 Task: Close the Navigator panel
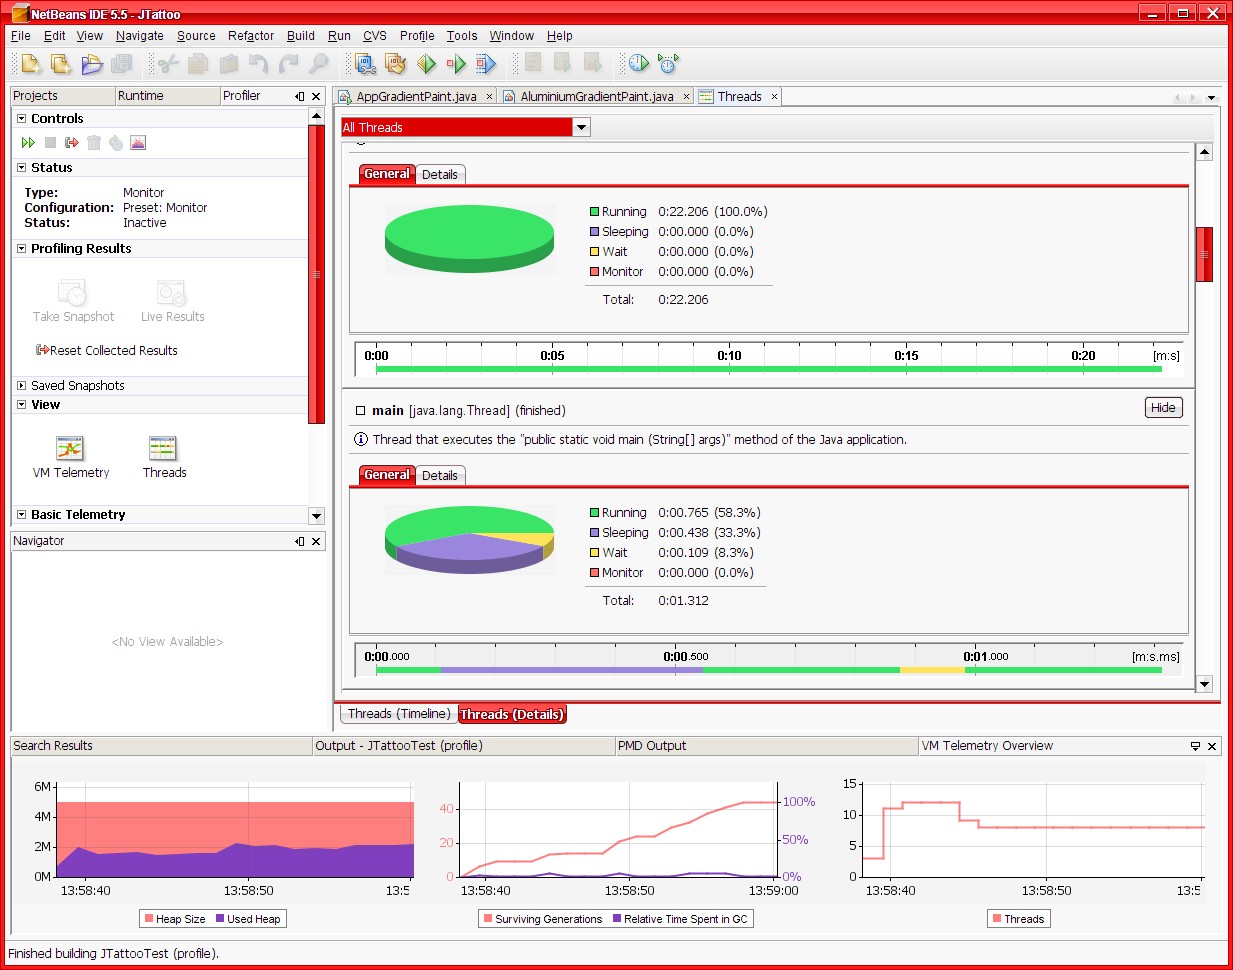pyautogui.click(x=316, y=541)
